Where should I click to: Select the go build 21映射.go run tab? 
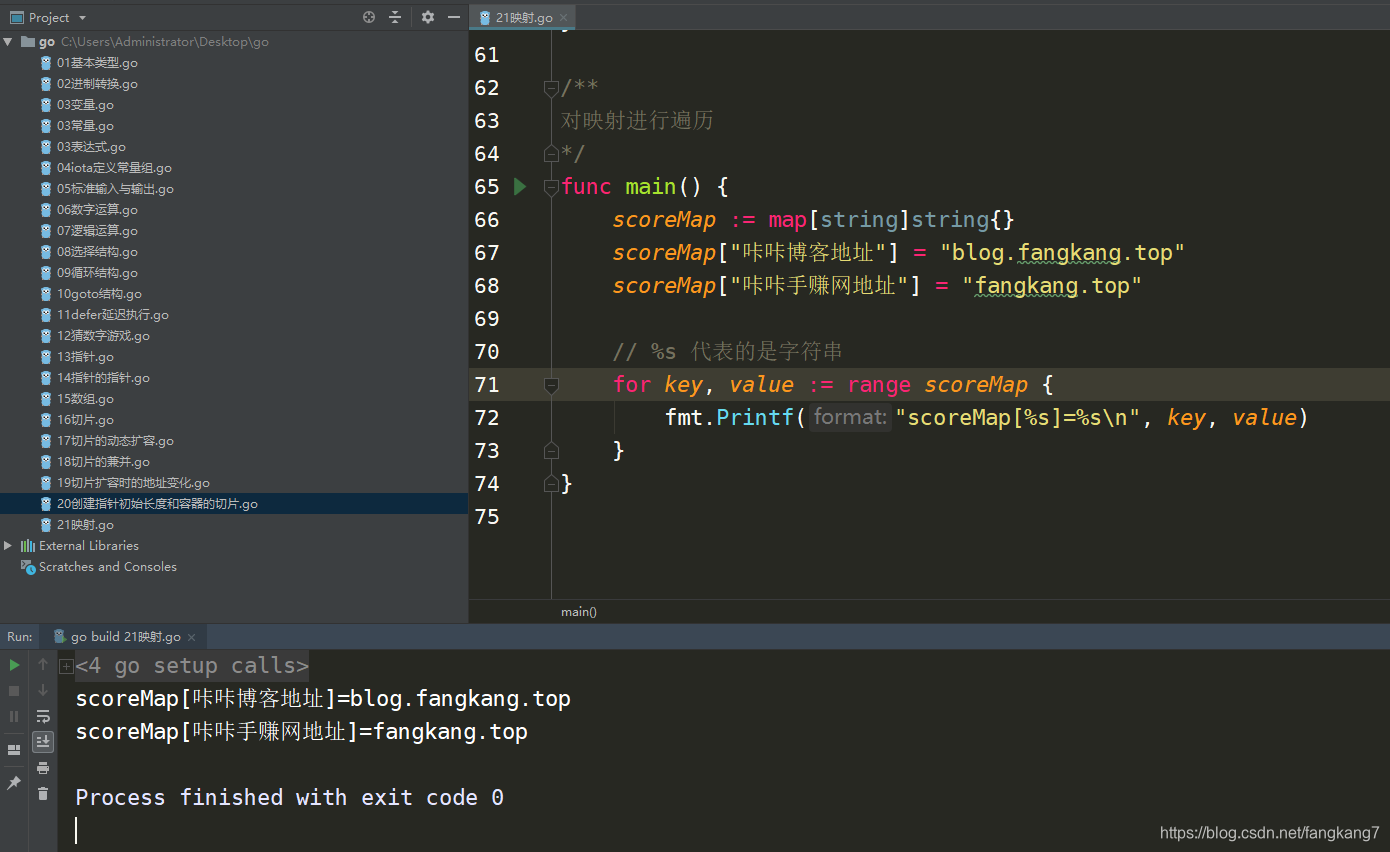pos(125,637)
